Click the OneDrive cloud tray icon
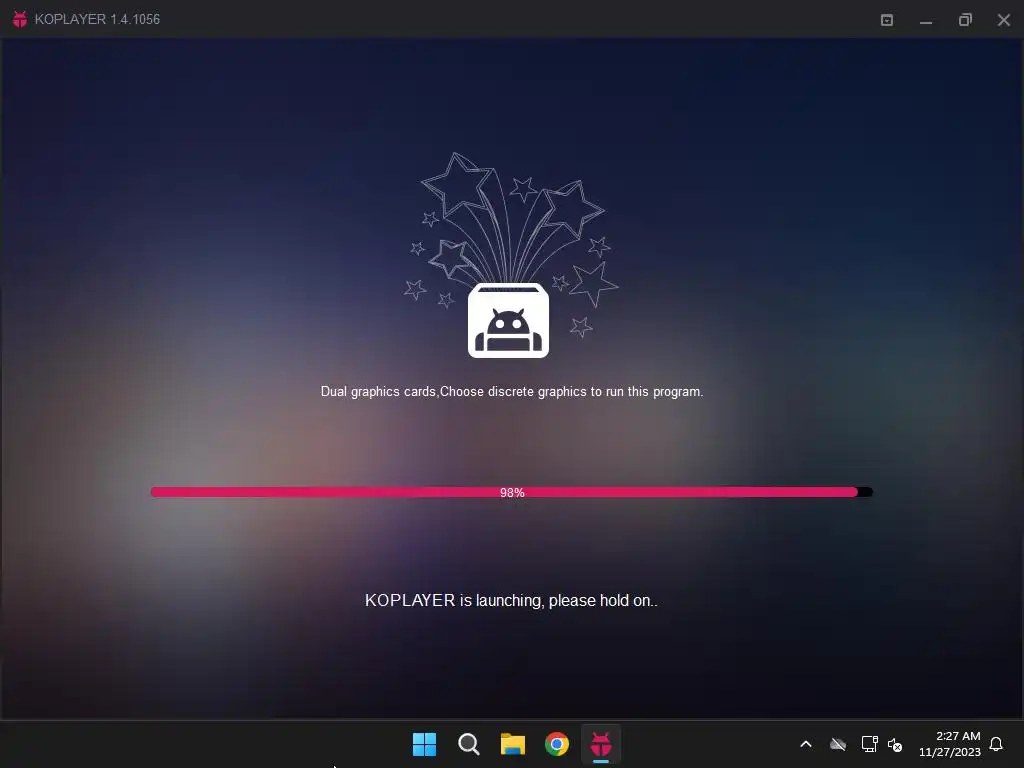 click(x=838, y=744)
